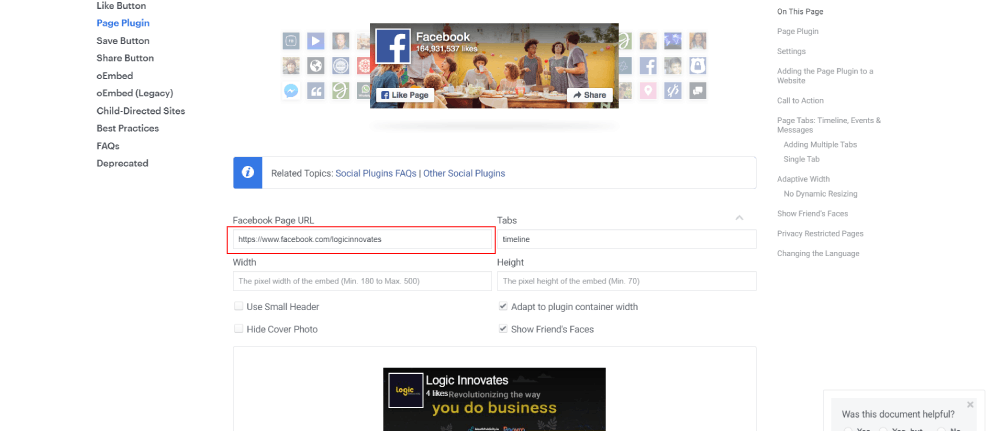Open the Social Plugins FAQs link
Image resolution: width=991 pixels, height=431 pixels.
tap(375, 173)
